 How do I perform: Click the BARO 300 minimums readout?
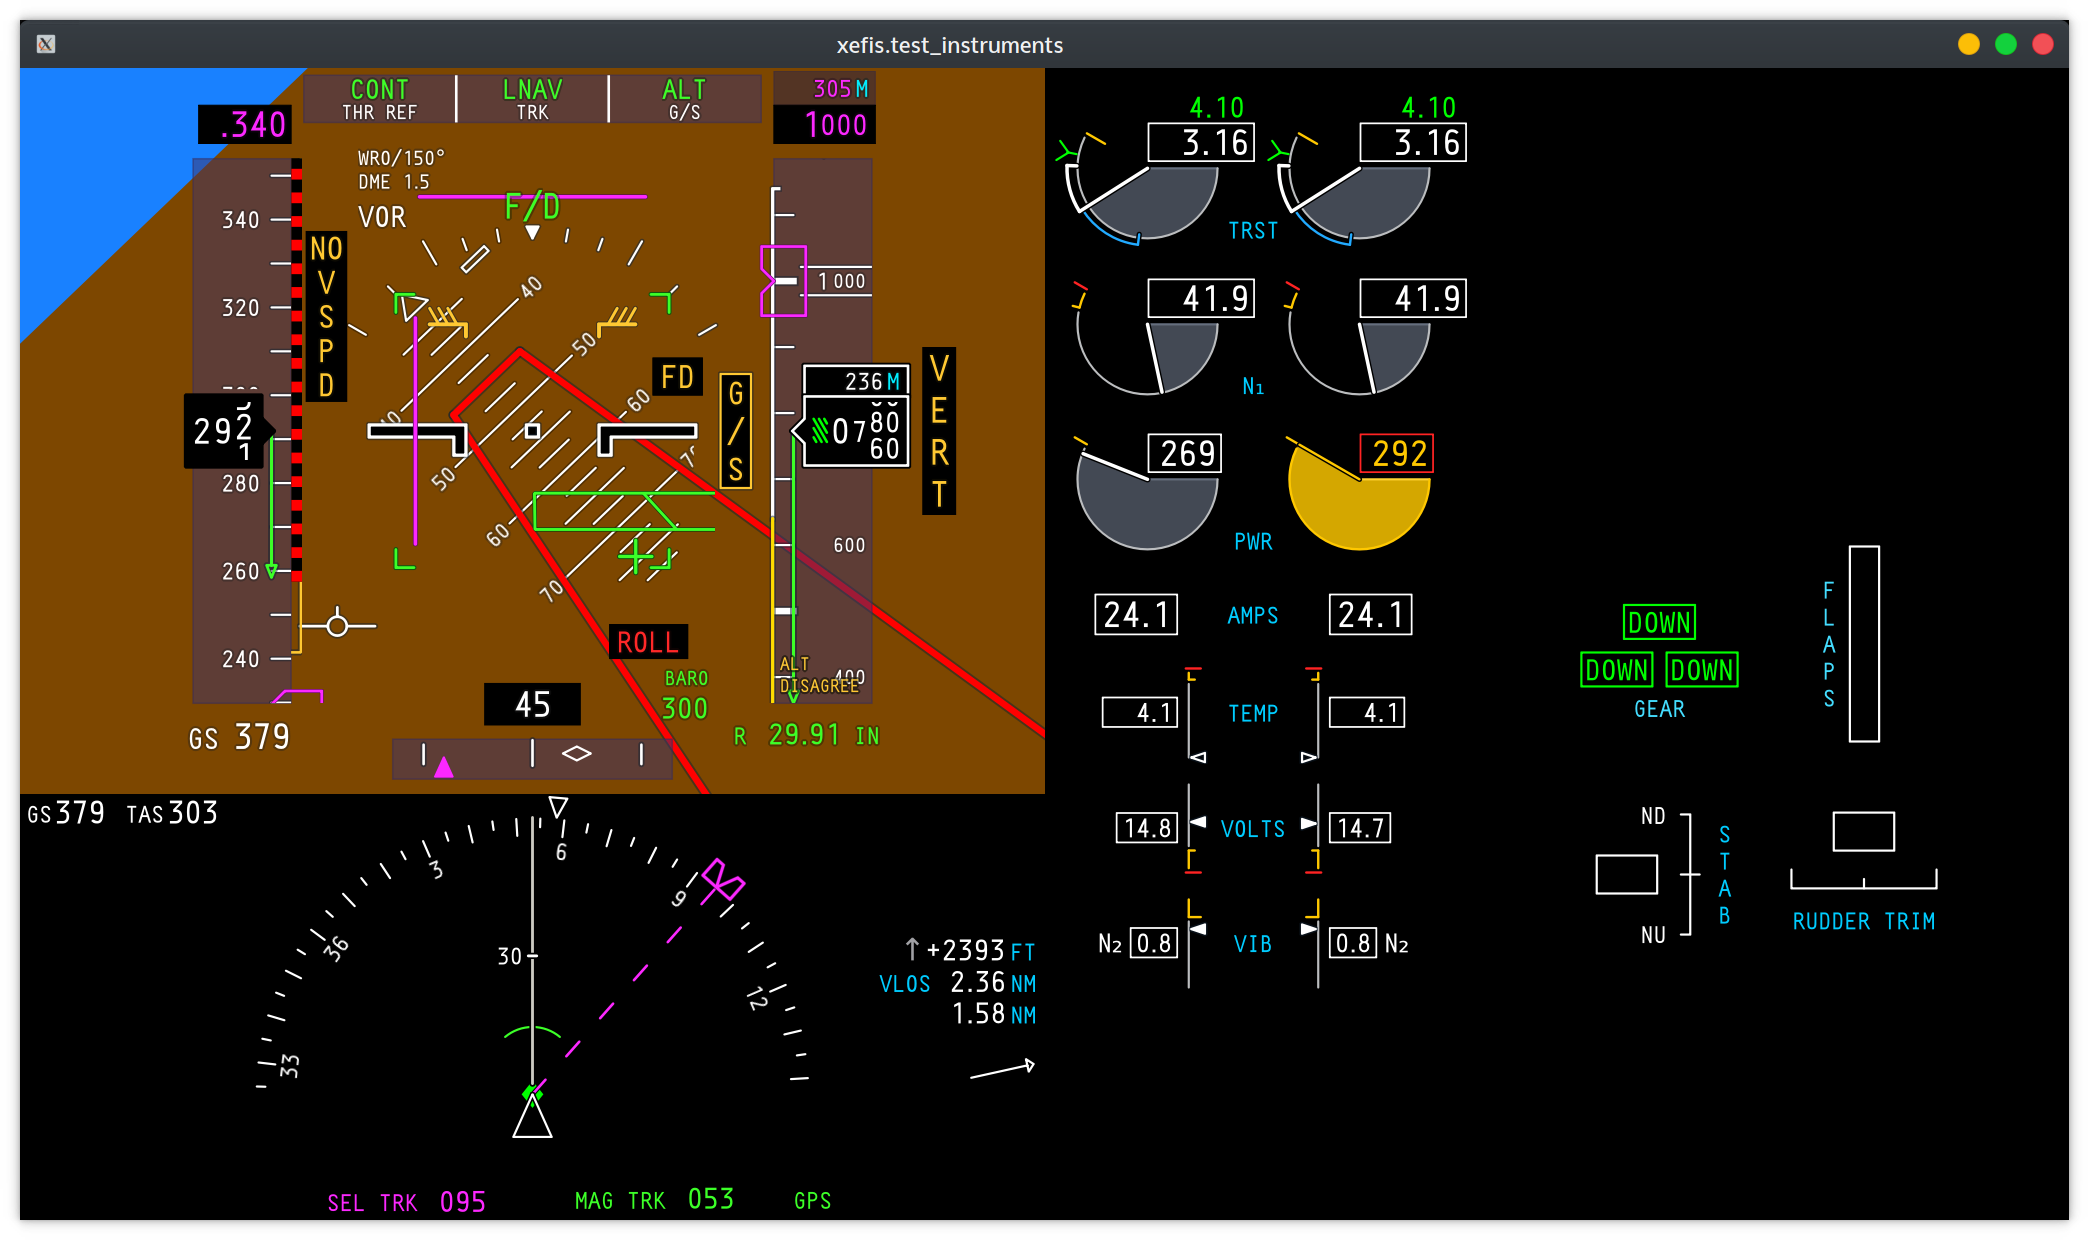685,696
